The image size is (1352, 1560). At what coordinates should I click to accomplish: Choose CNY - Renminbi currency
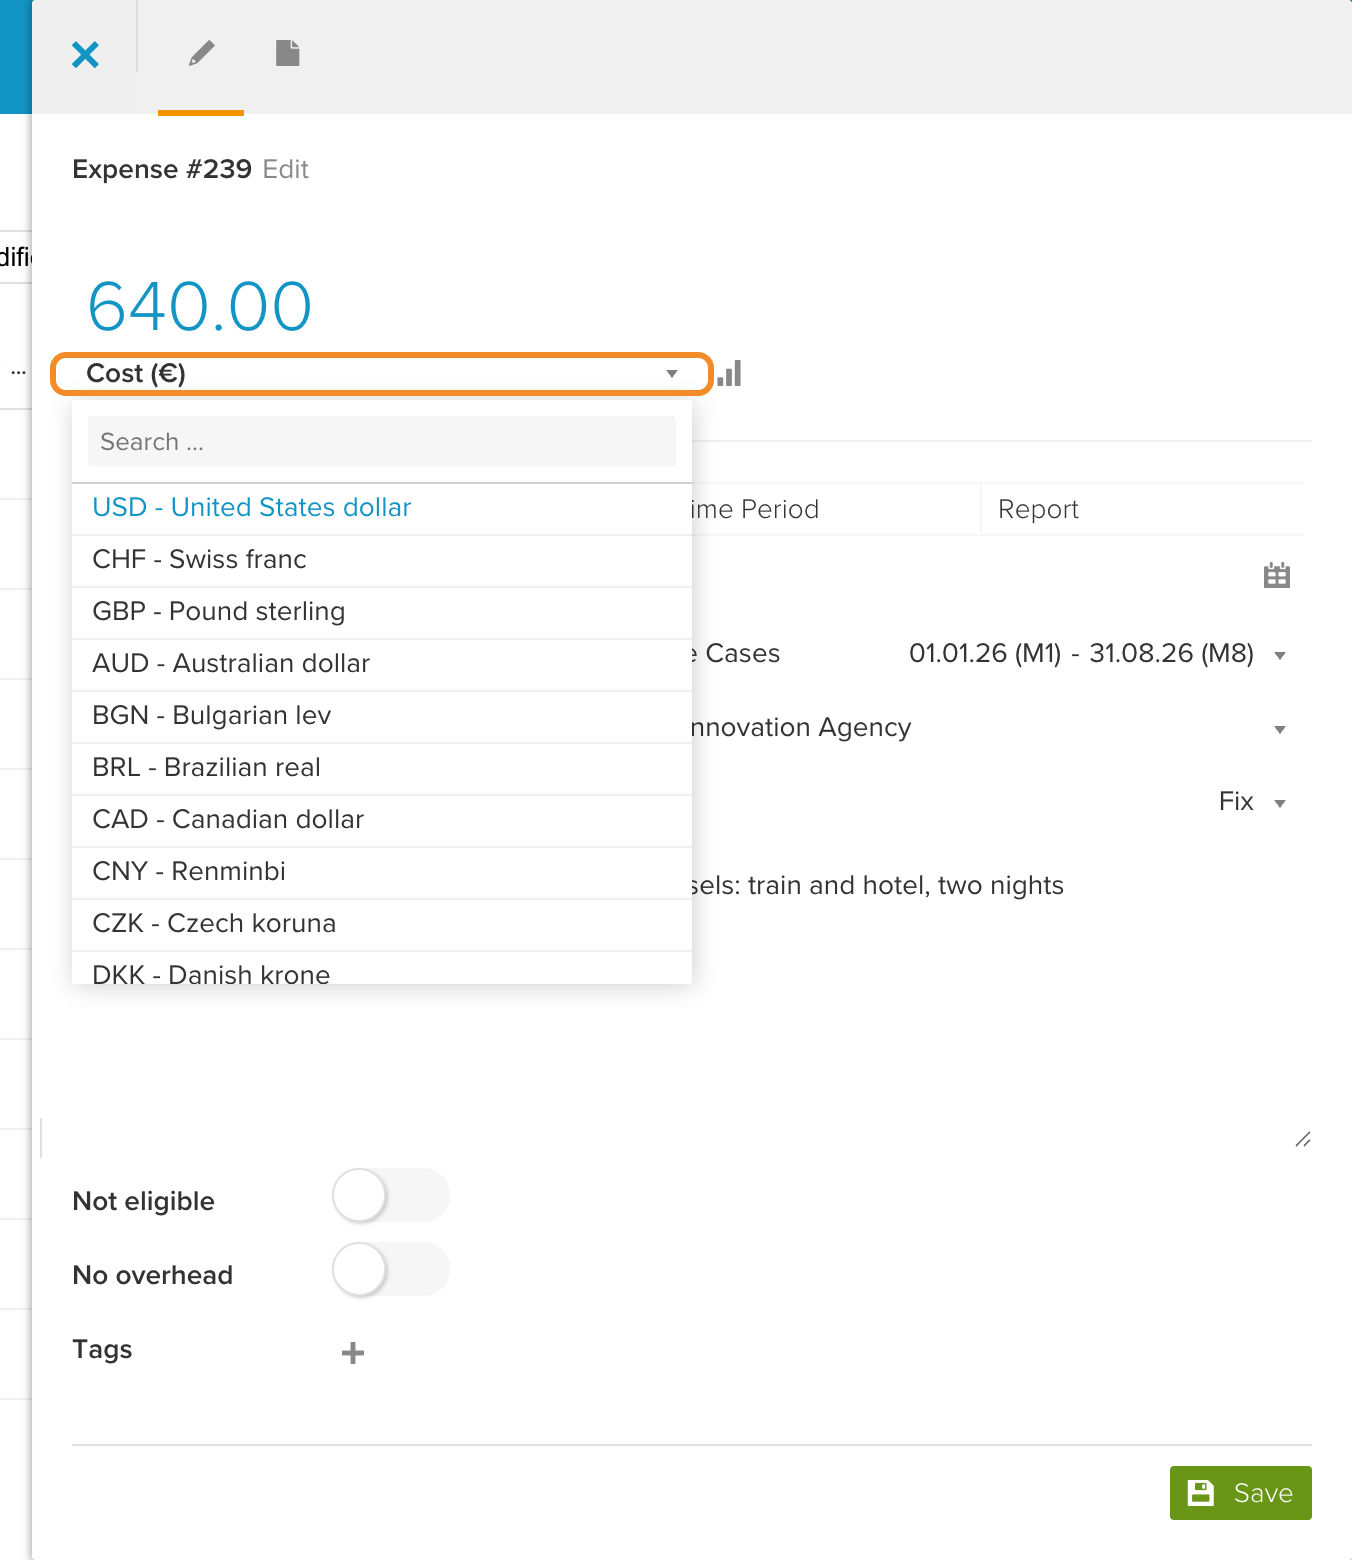tap(382, 872)
